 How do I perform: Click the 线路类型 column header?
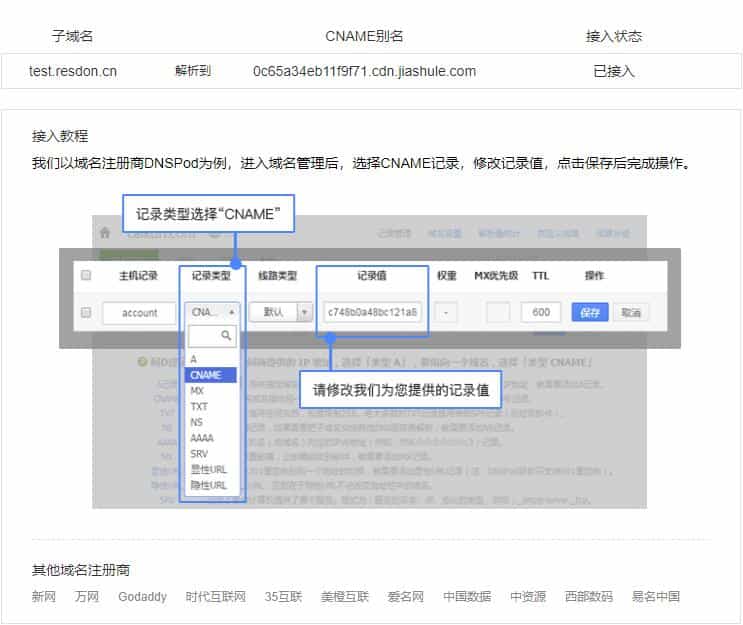(x=277, y=275)
